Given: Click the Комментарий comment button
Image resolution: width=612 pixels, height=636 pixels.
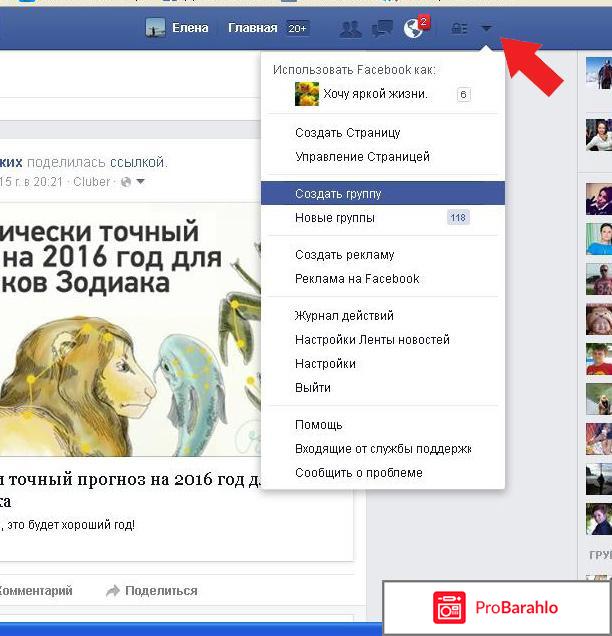Looking at the screenshot, I should 36,591.
